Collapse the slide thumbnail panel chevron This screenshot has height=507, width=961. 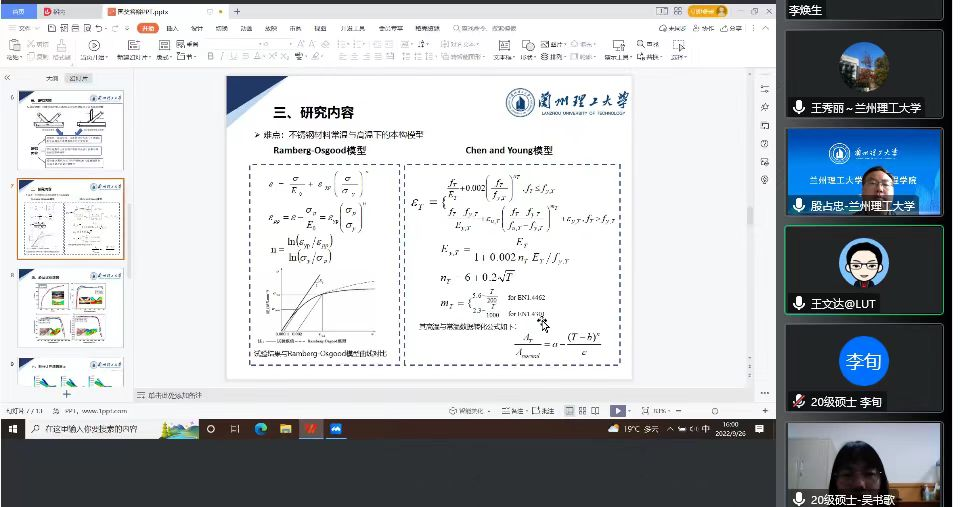coord(8,78)
